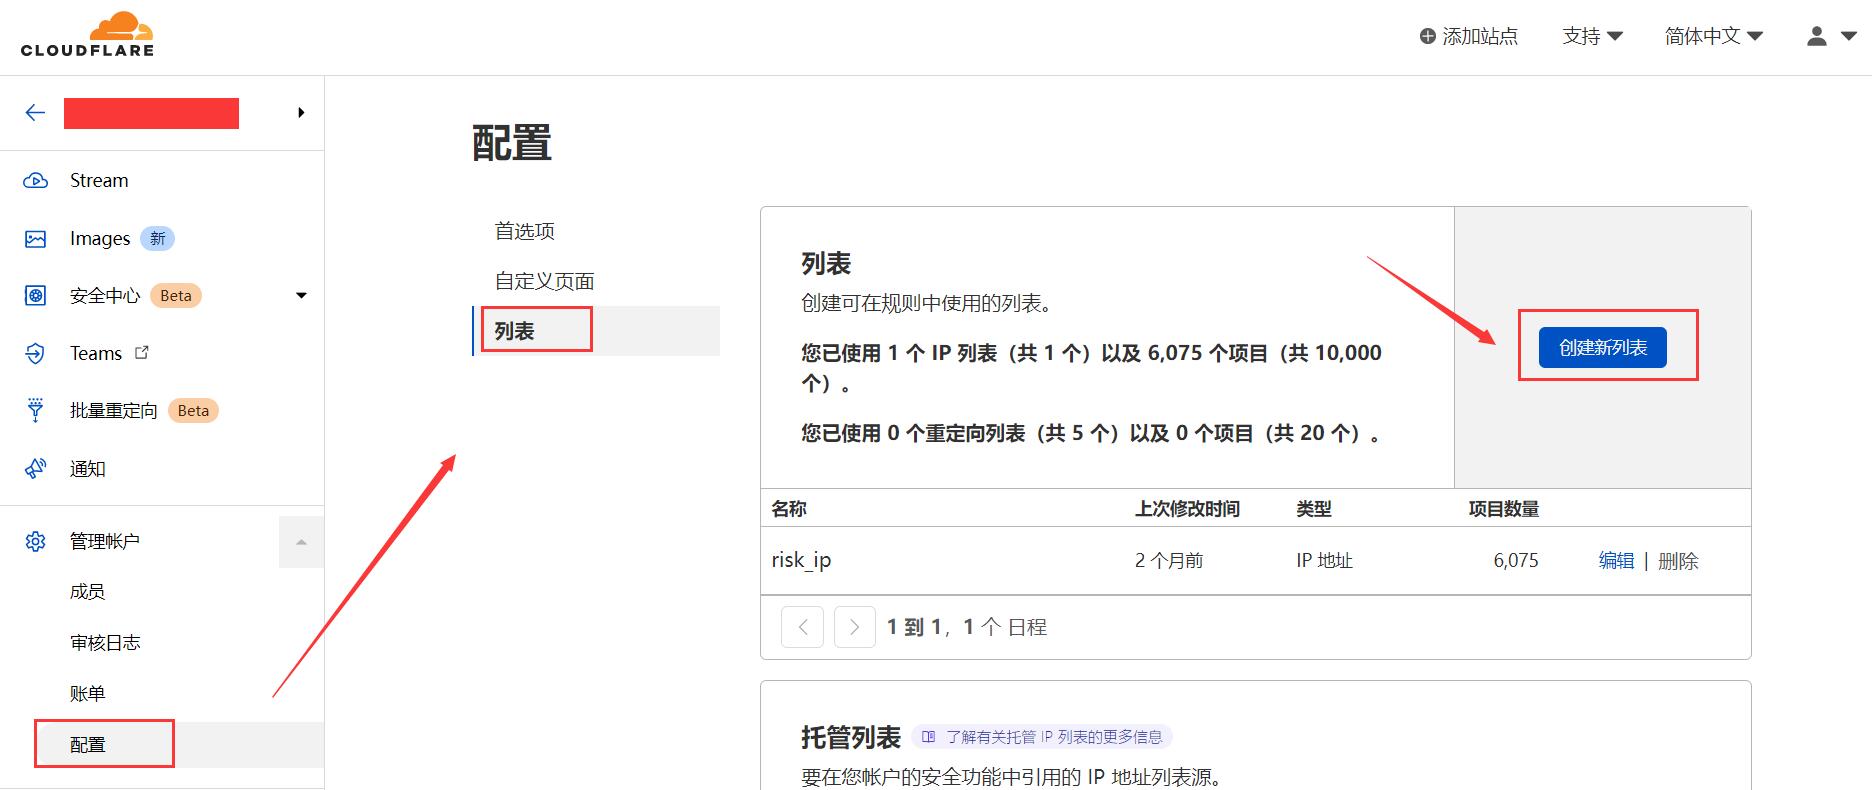
Task: Click the 管理帐户 gear icon
Action: coord(35,541)
